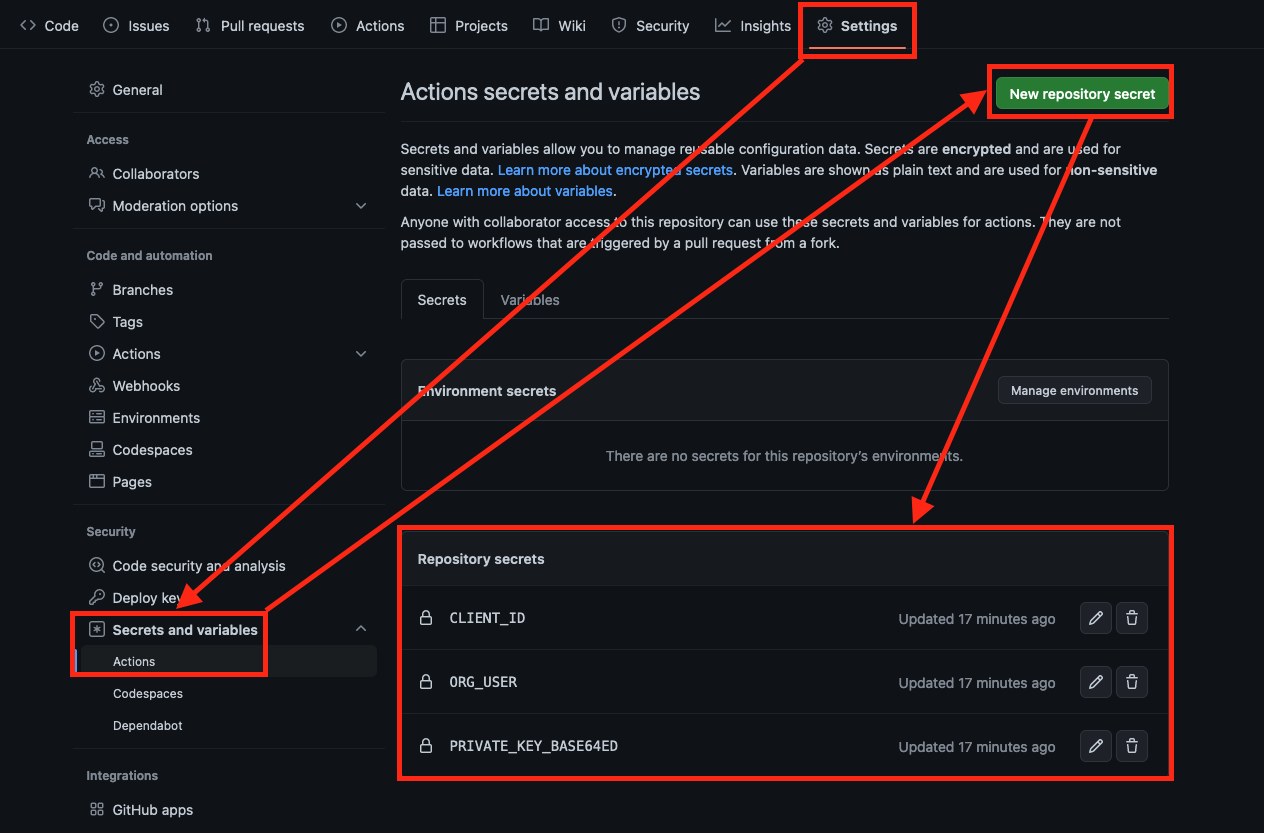Open the Security tab in top navigation

pyautogui.click(x=650, y=26)
